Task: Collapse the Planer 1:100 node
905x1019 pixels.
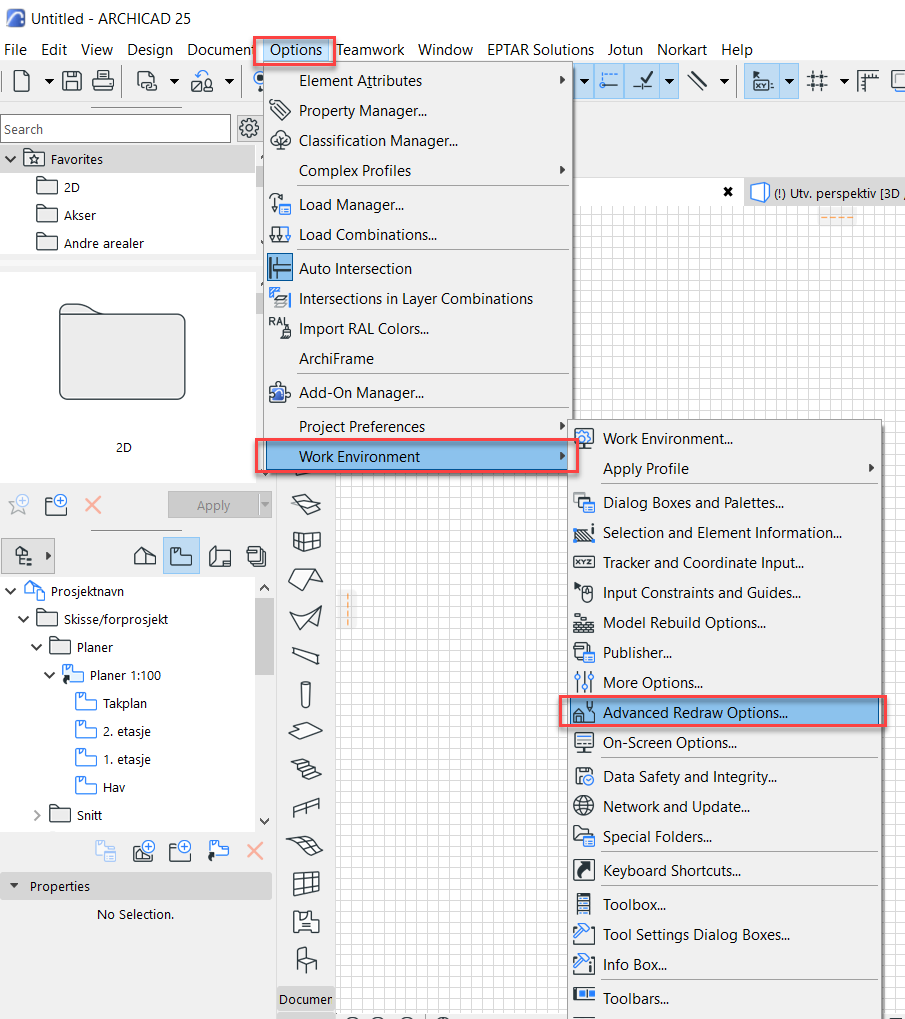Action: coord(49,675)
